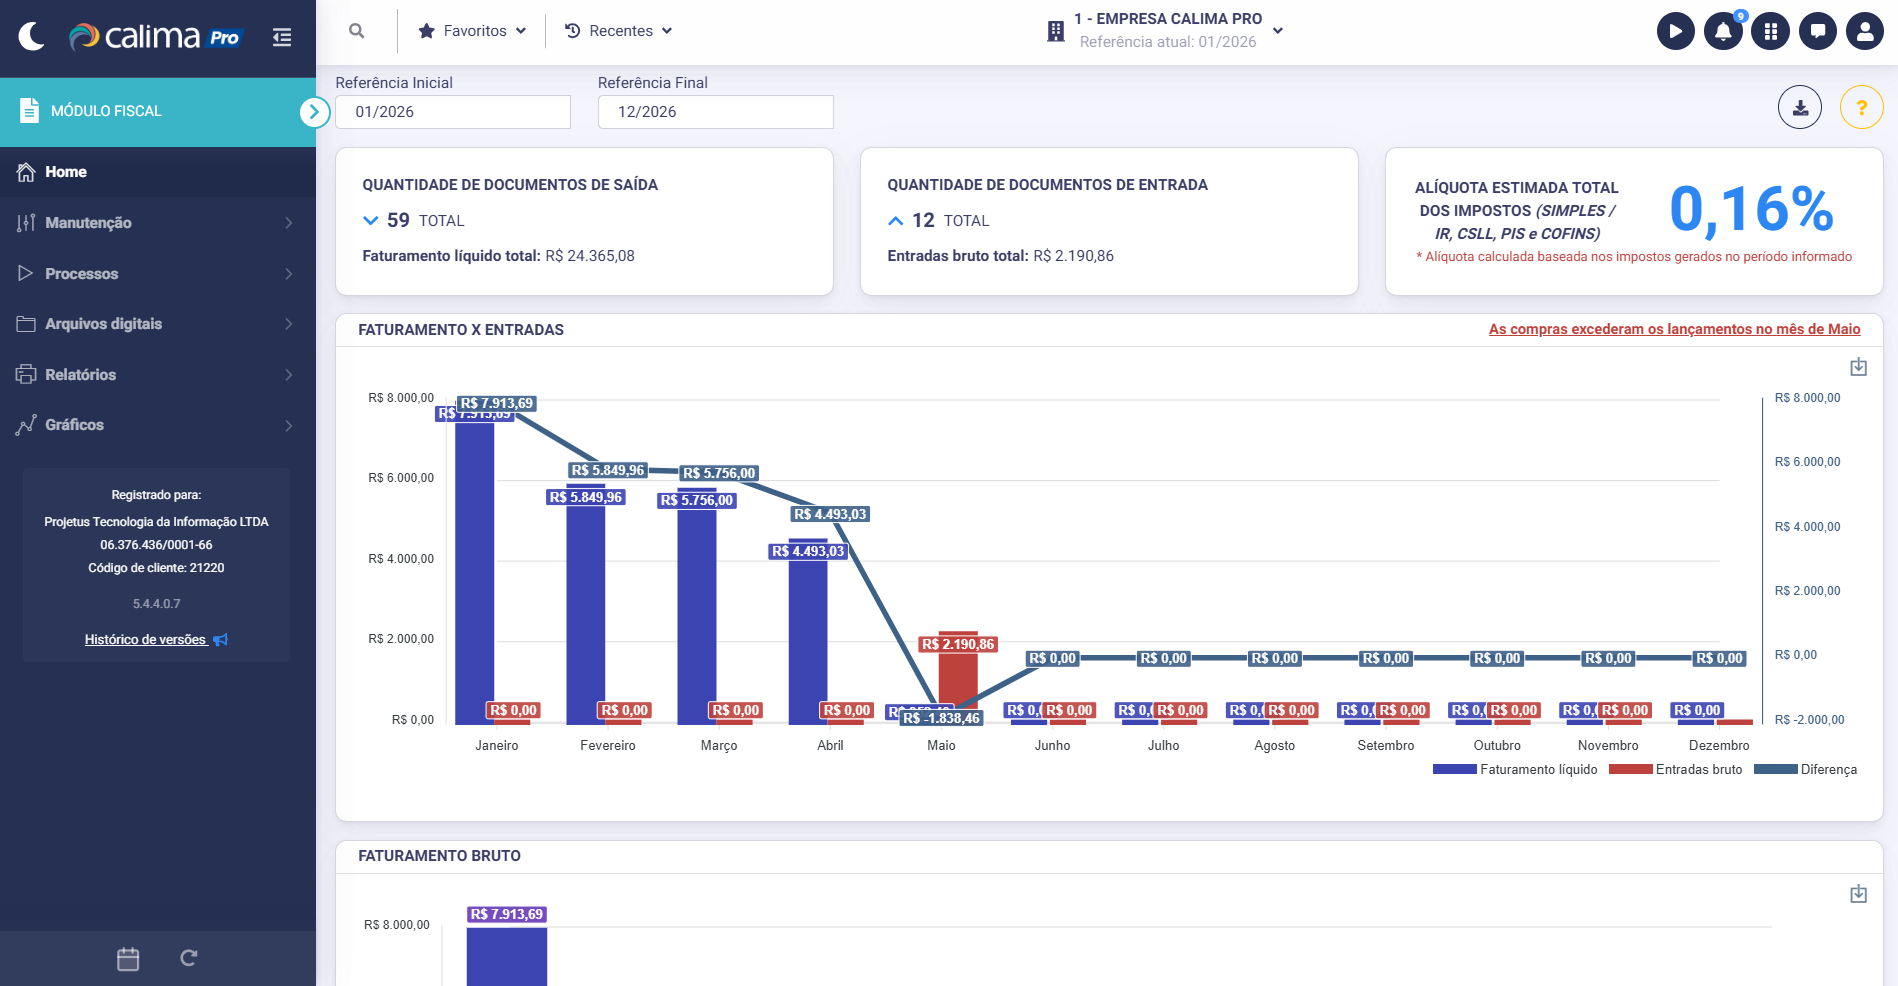The height and width of the screenshot is (986, 1898).
Task: Open calendar icon at sidebar bottom
Action: [x=128, y=959]
